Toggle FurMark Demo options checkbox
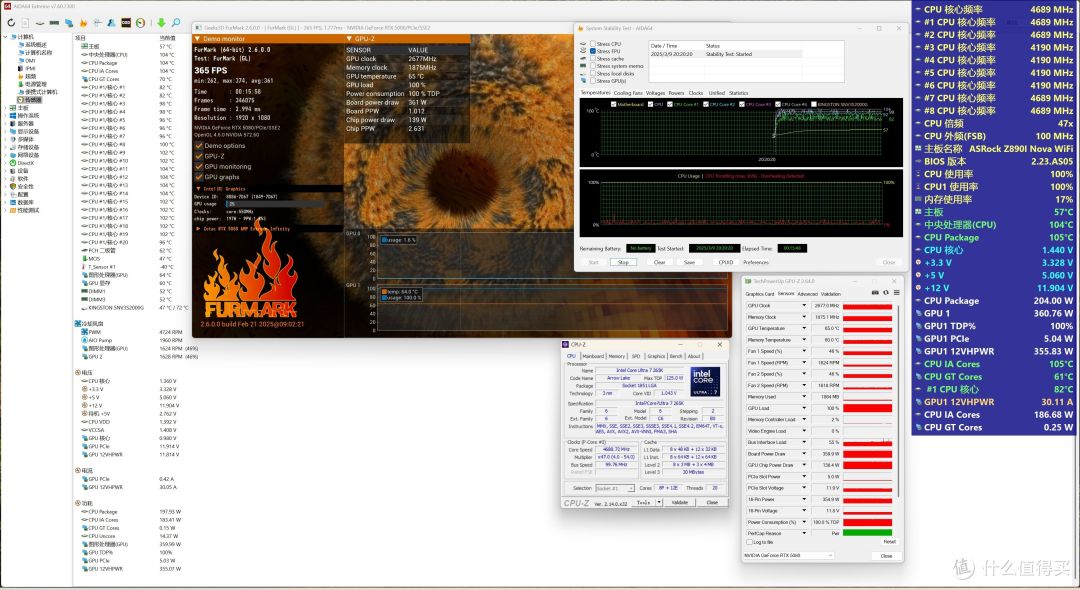Screen dimensions: 1080x590 click(x=199, y=146)
